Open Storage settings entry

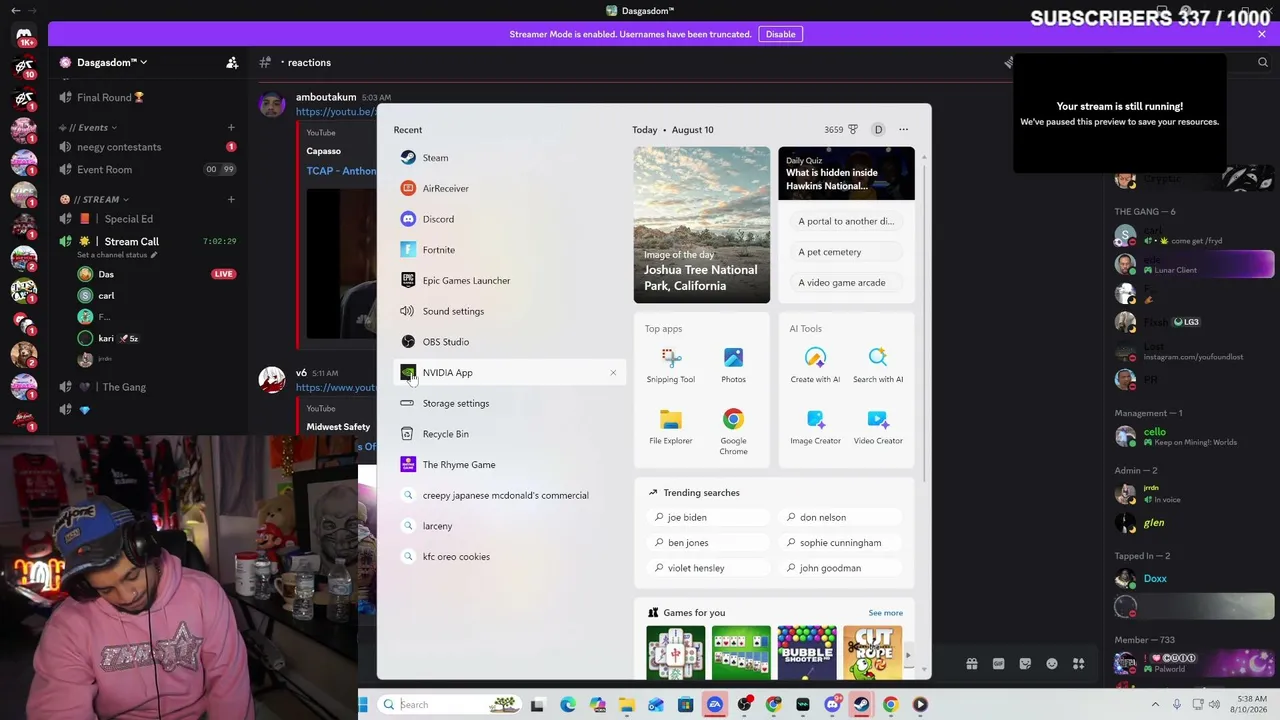(510, 403)
